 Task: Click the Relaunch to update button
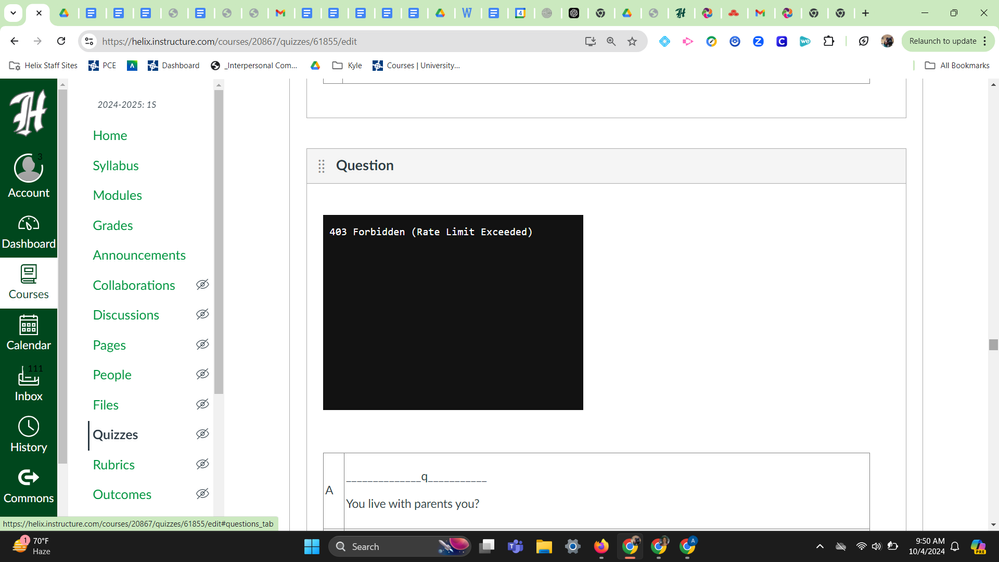(942, 41)
